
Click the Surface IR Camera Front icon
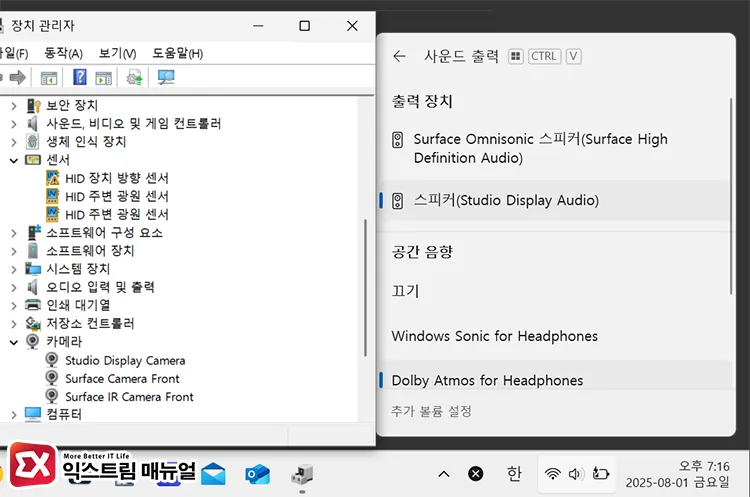52,396
